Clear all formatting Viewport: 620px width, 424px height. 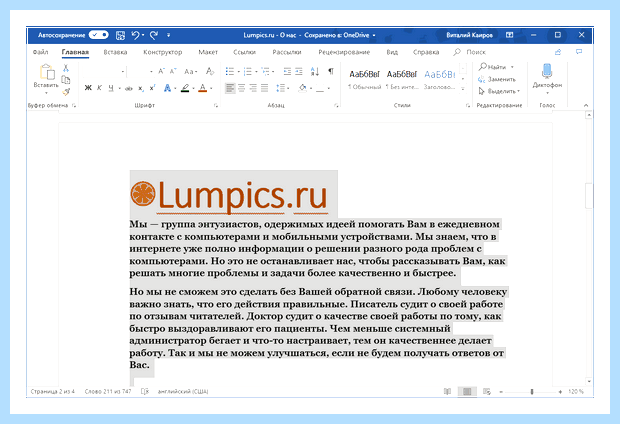pyautogui.click(x=210, y=72)
